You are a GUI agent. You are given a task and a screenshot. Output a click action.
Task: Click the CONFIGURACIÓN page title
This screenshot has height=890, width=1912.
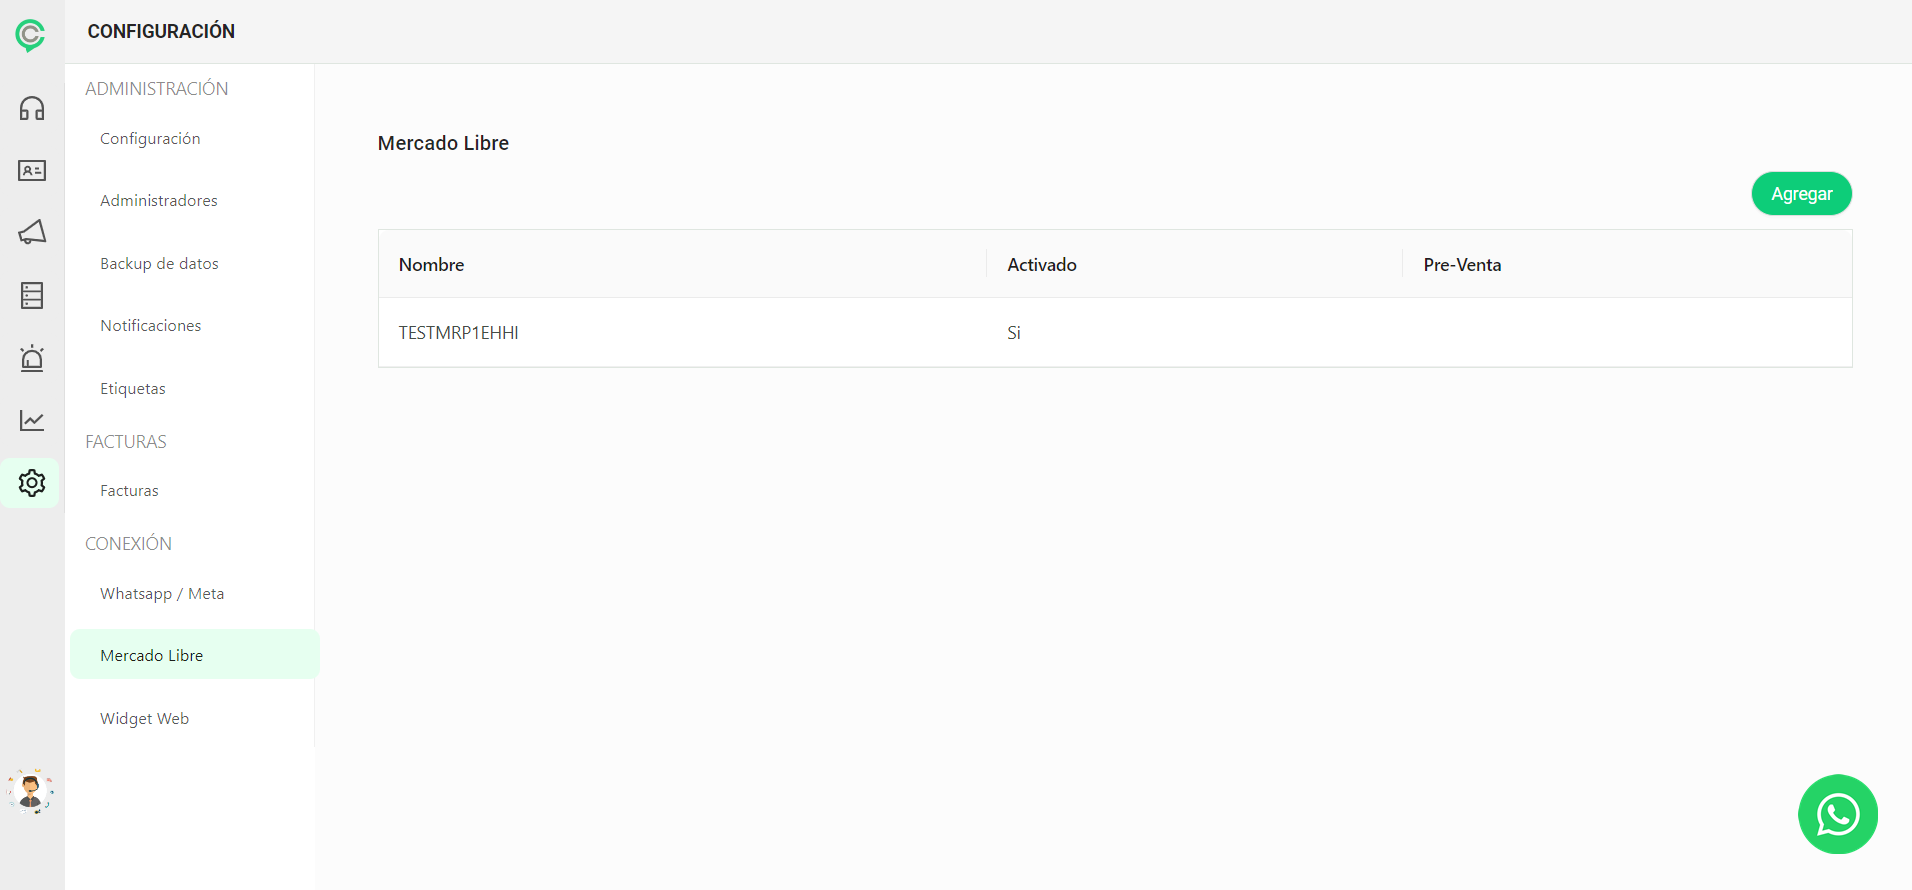tap(161, 32)
